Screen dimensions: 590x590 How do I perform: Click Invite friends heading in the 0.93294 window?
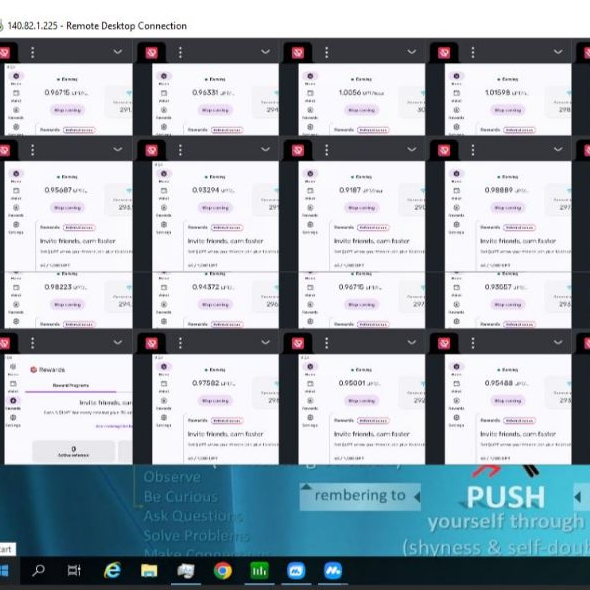tap(225, 241)
